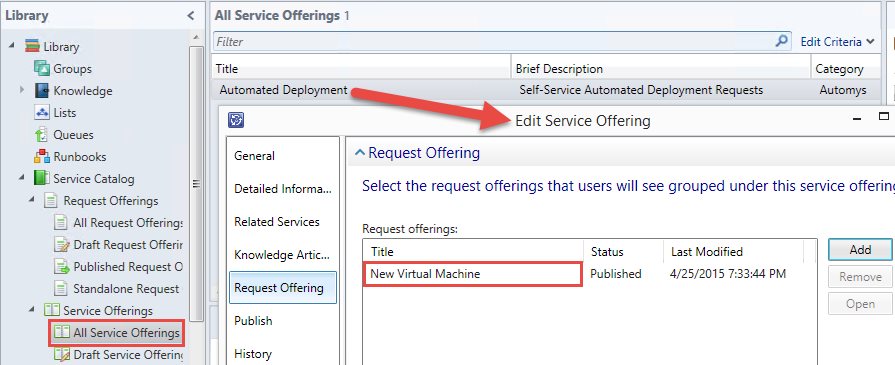Sort request offerings by Last Modified
The width and height of the screenshot is (895, 365).
point(733,251)
